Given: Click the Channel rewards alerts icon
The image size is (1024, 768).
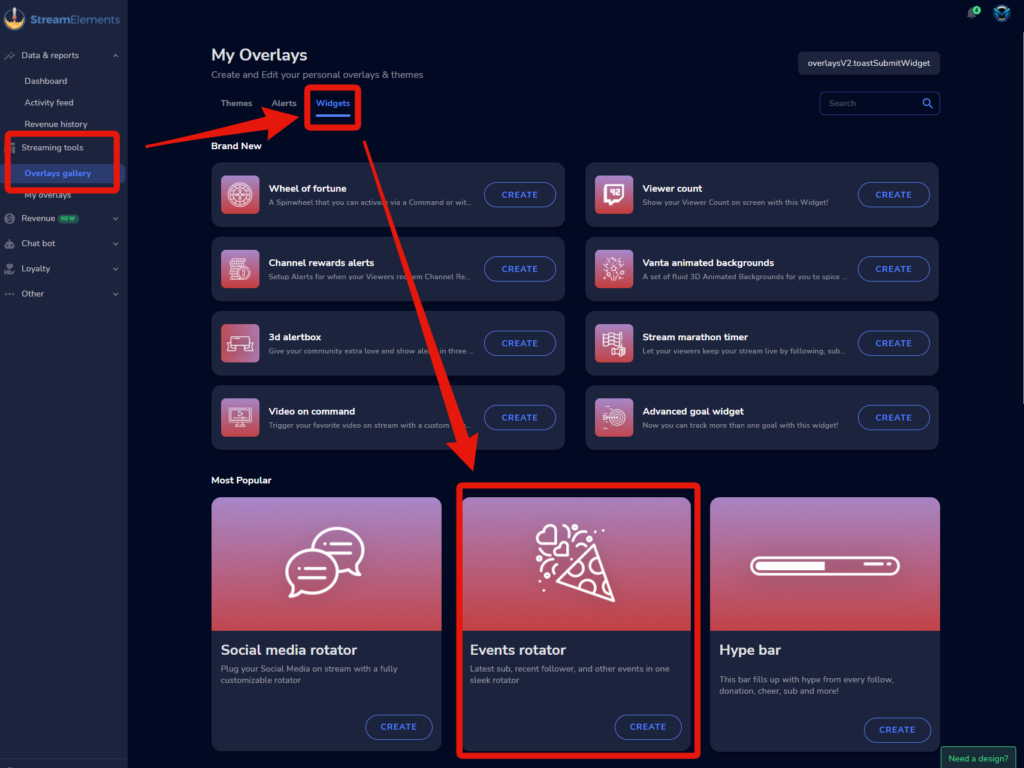Looking at the screenshot, I should point(240,269).
